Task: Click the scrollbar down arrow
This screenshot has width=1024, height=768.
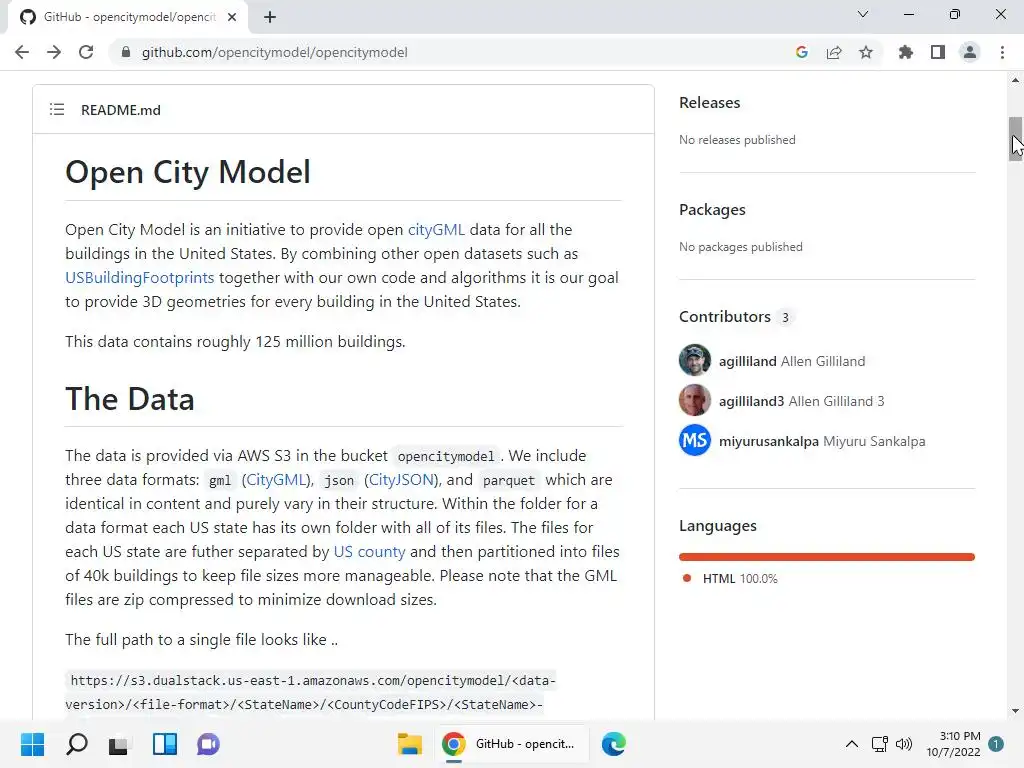Action: coord(1015,711)
